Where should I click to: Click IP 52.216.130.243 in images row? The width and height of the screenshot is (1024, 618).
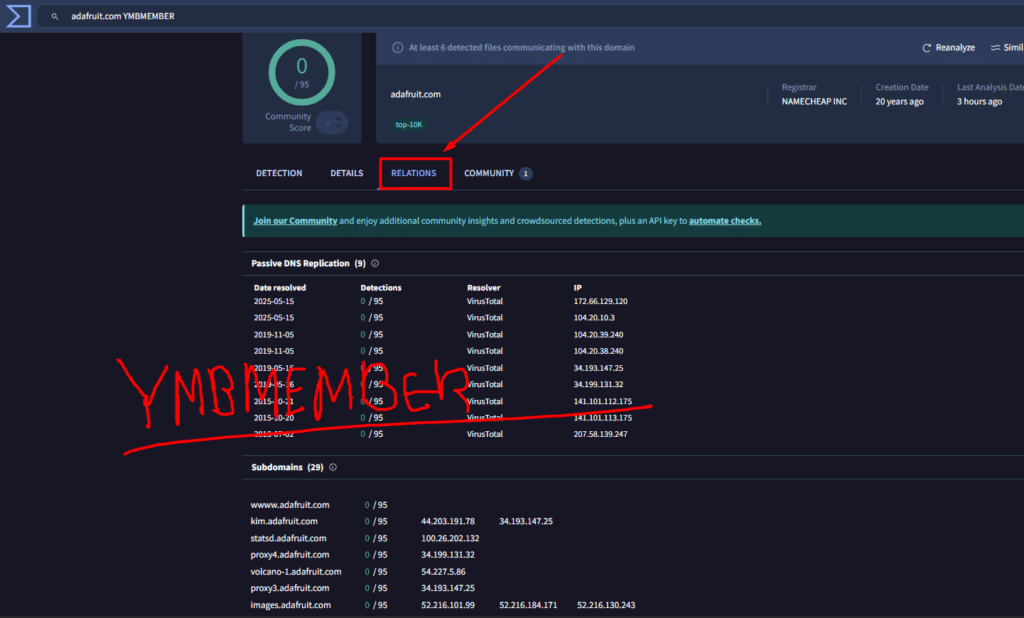click(606, 605)
